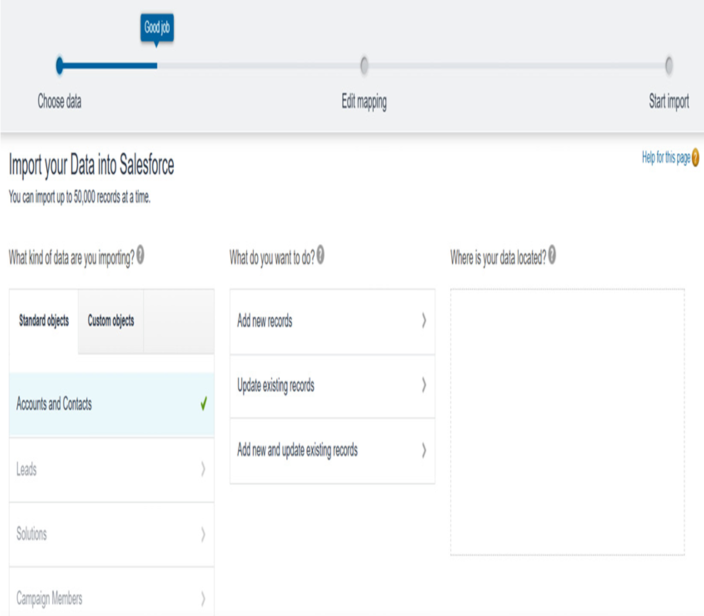The width and height of the screenshot is (704, 616).
Task: Choose 'Update existing records'
Action: (332, 386)
